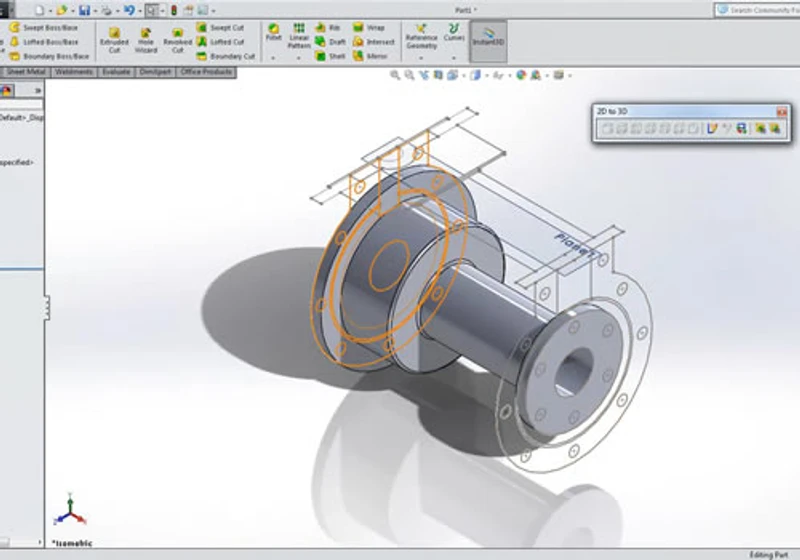
Task: Choose the Shell feature
Action: pyautogui.click(x=331, y=56)
